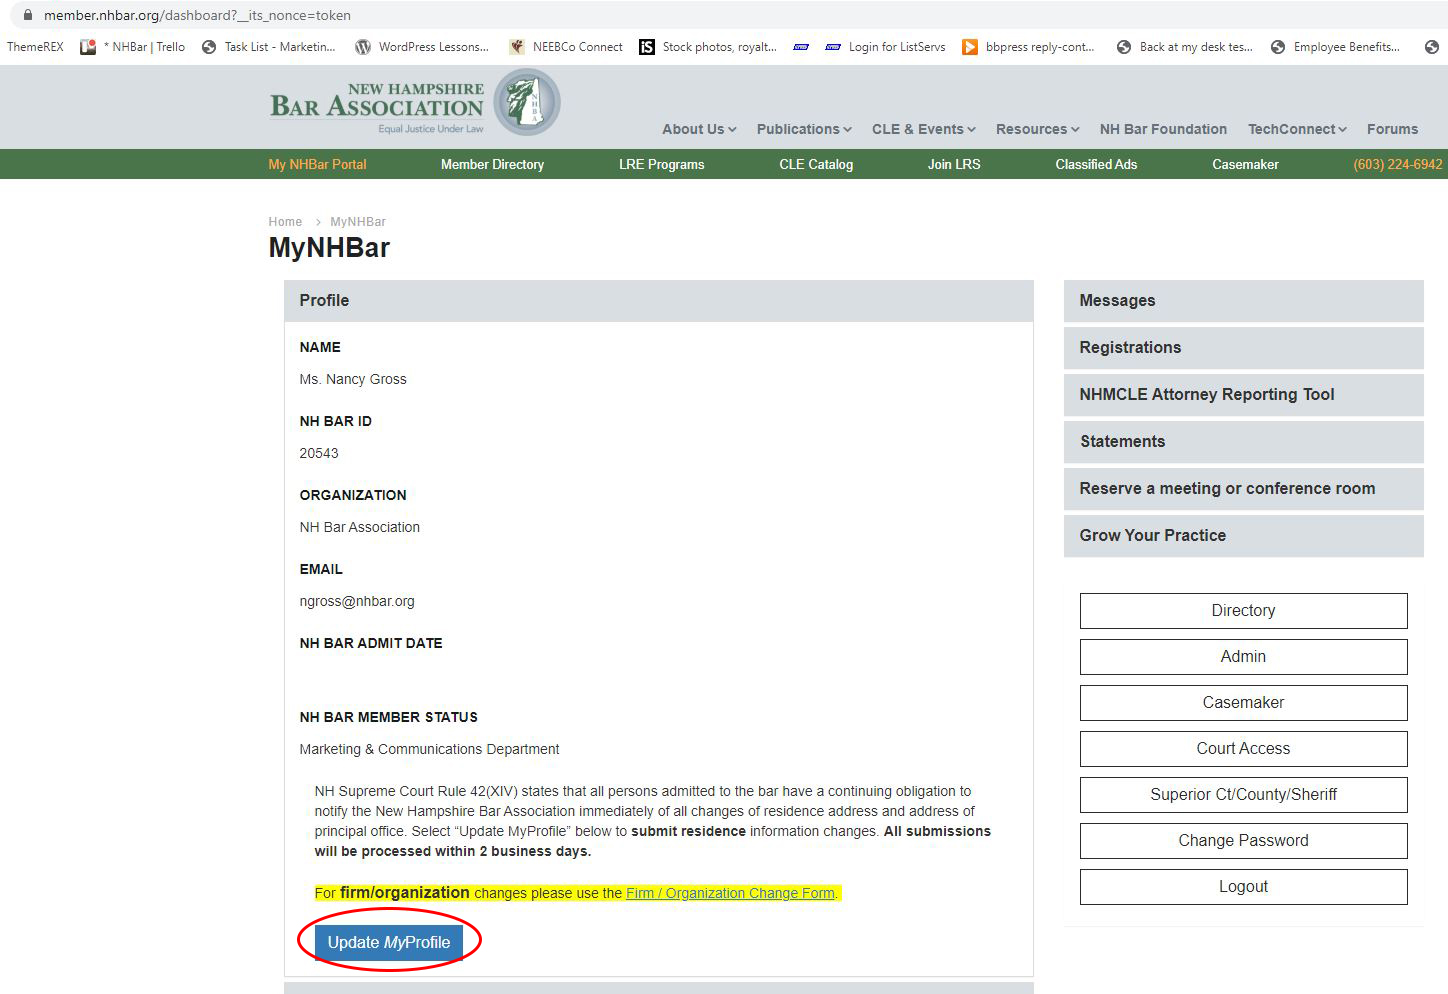Open Classified Ads in green bar
1448x994 pixels.
click(1096, 164)
